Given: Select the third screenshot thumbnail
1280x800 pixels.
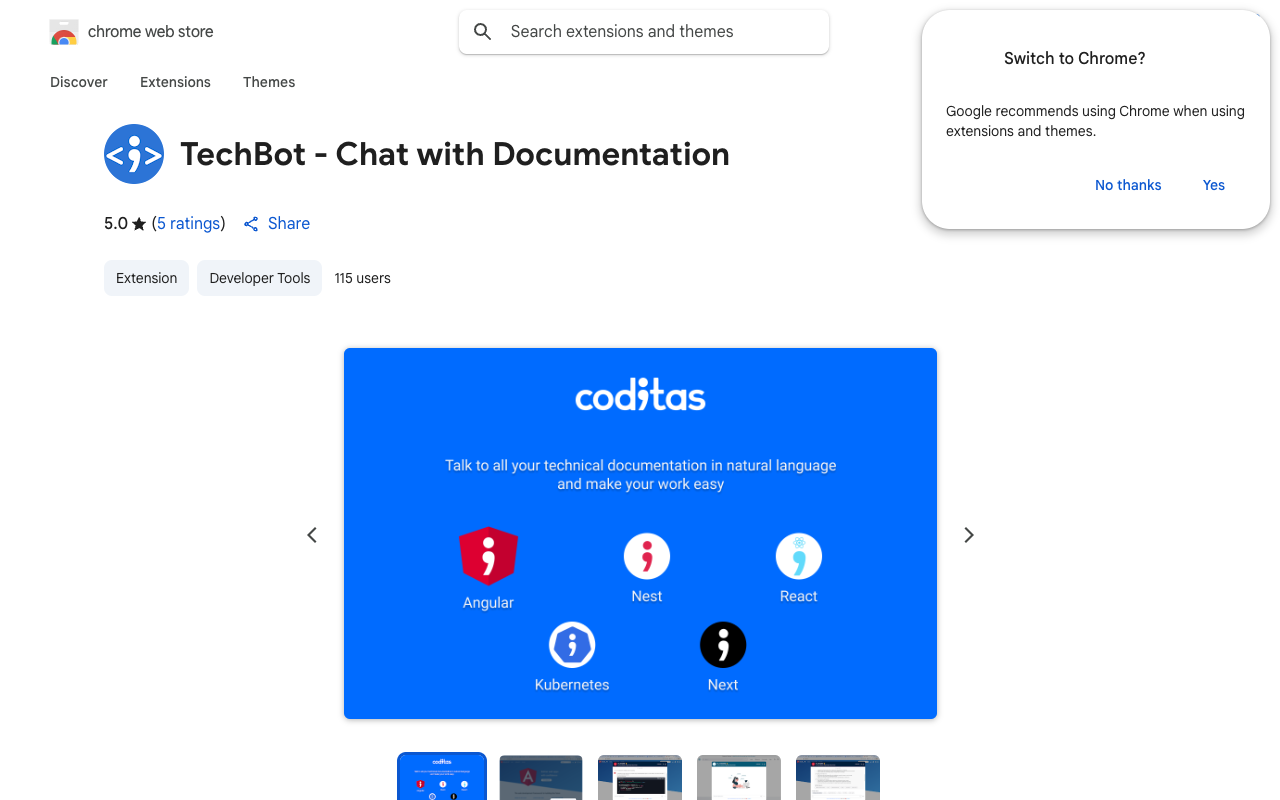Looking at the screenshot, I should 640,778.
